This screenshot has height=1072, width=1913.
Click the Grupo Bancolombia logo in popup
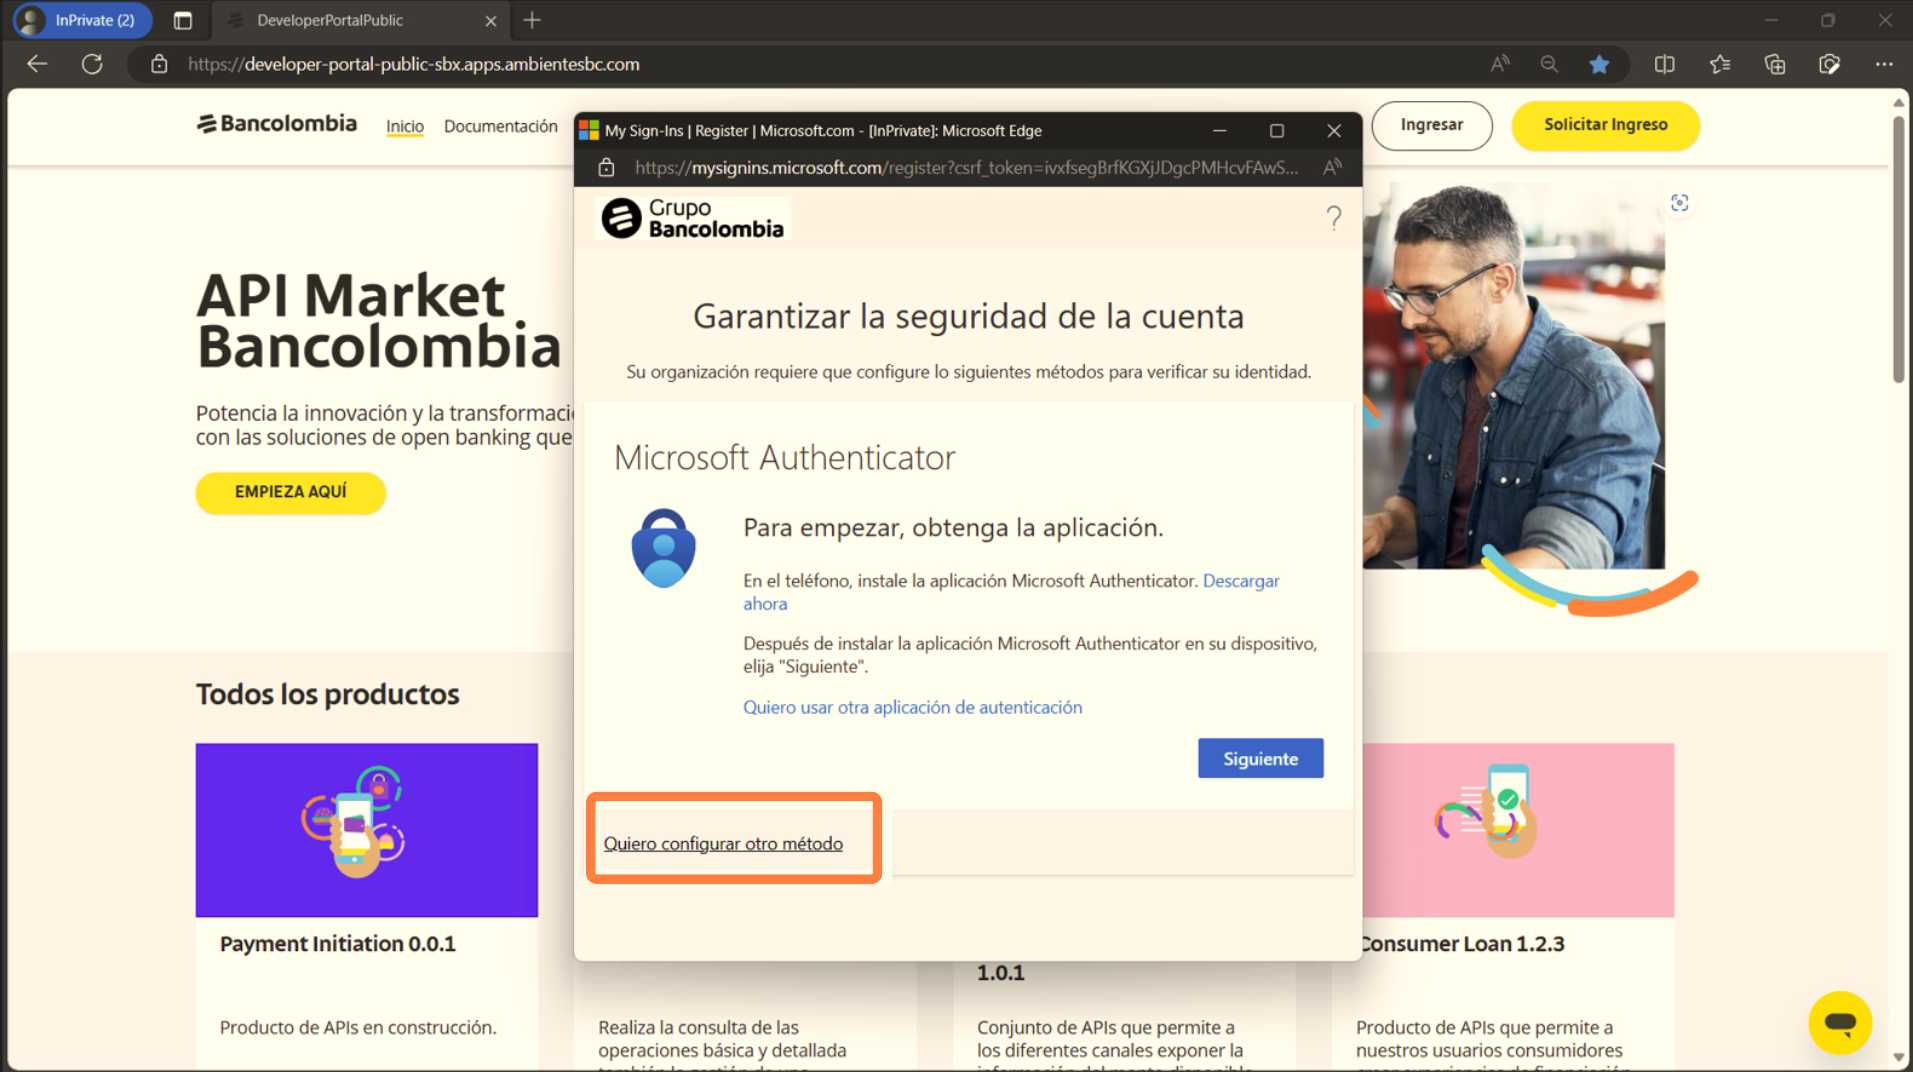(692, 218)
